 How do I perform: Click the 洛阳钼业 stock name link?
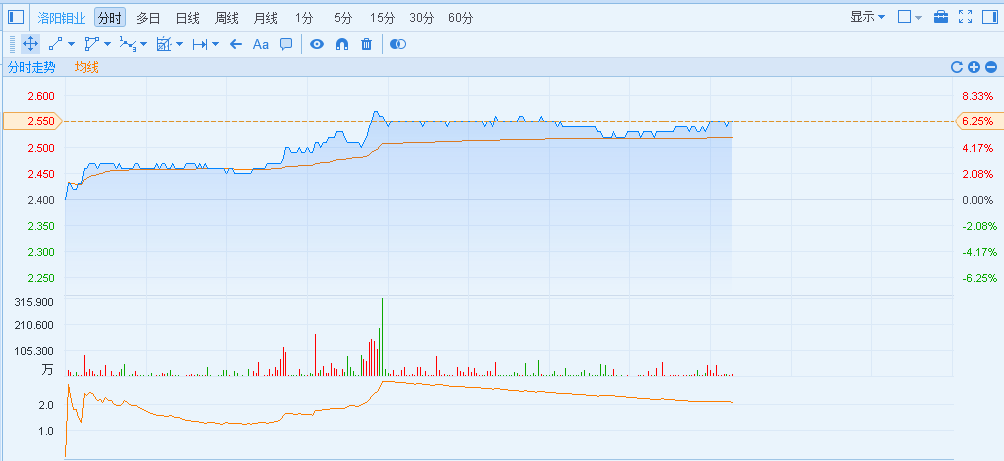pos(61,18)
